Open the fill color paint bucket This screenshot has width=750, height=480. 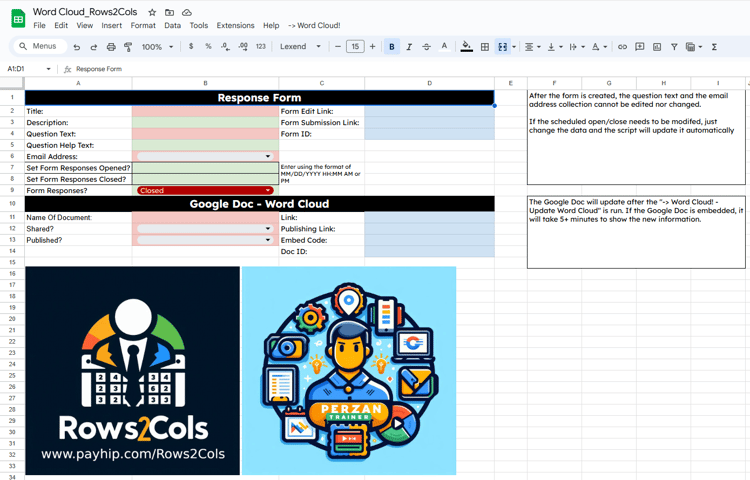click(466, 47)
